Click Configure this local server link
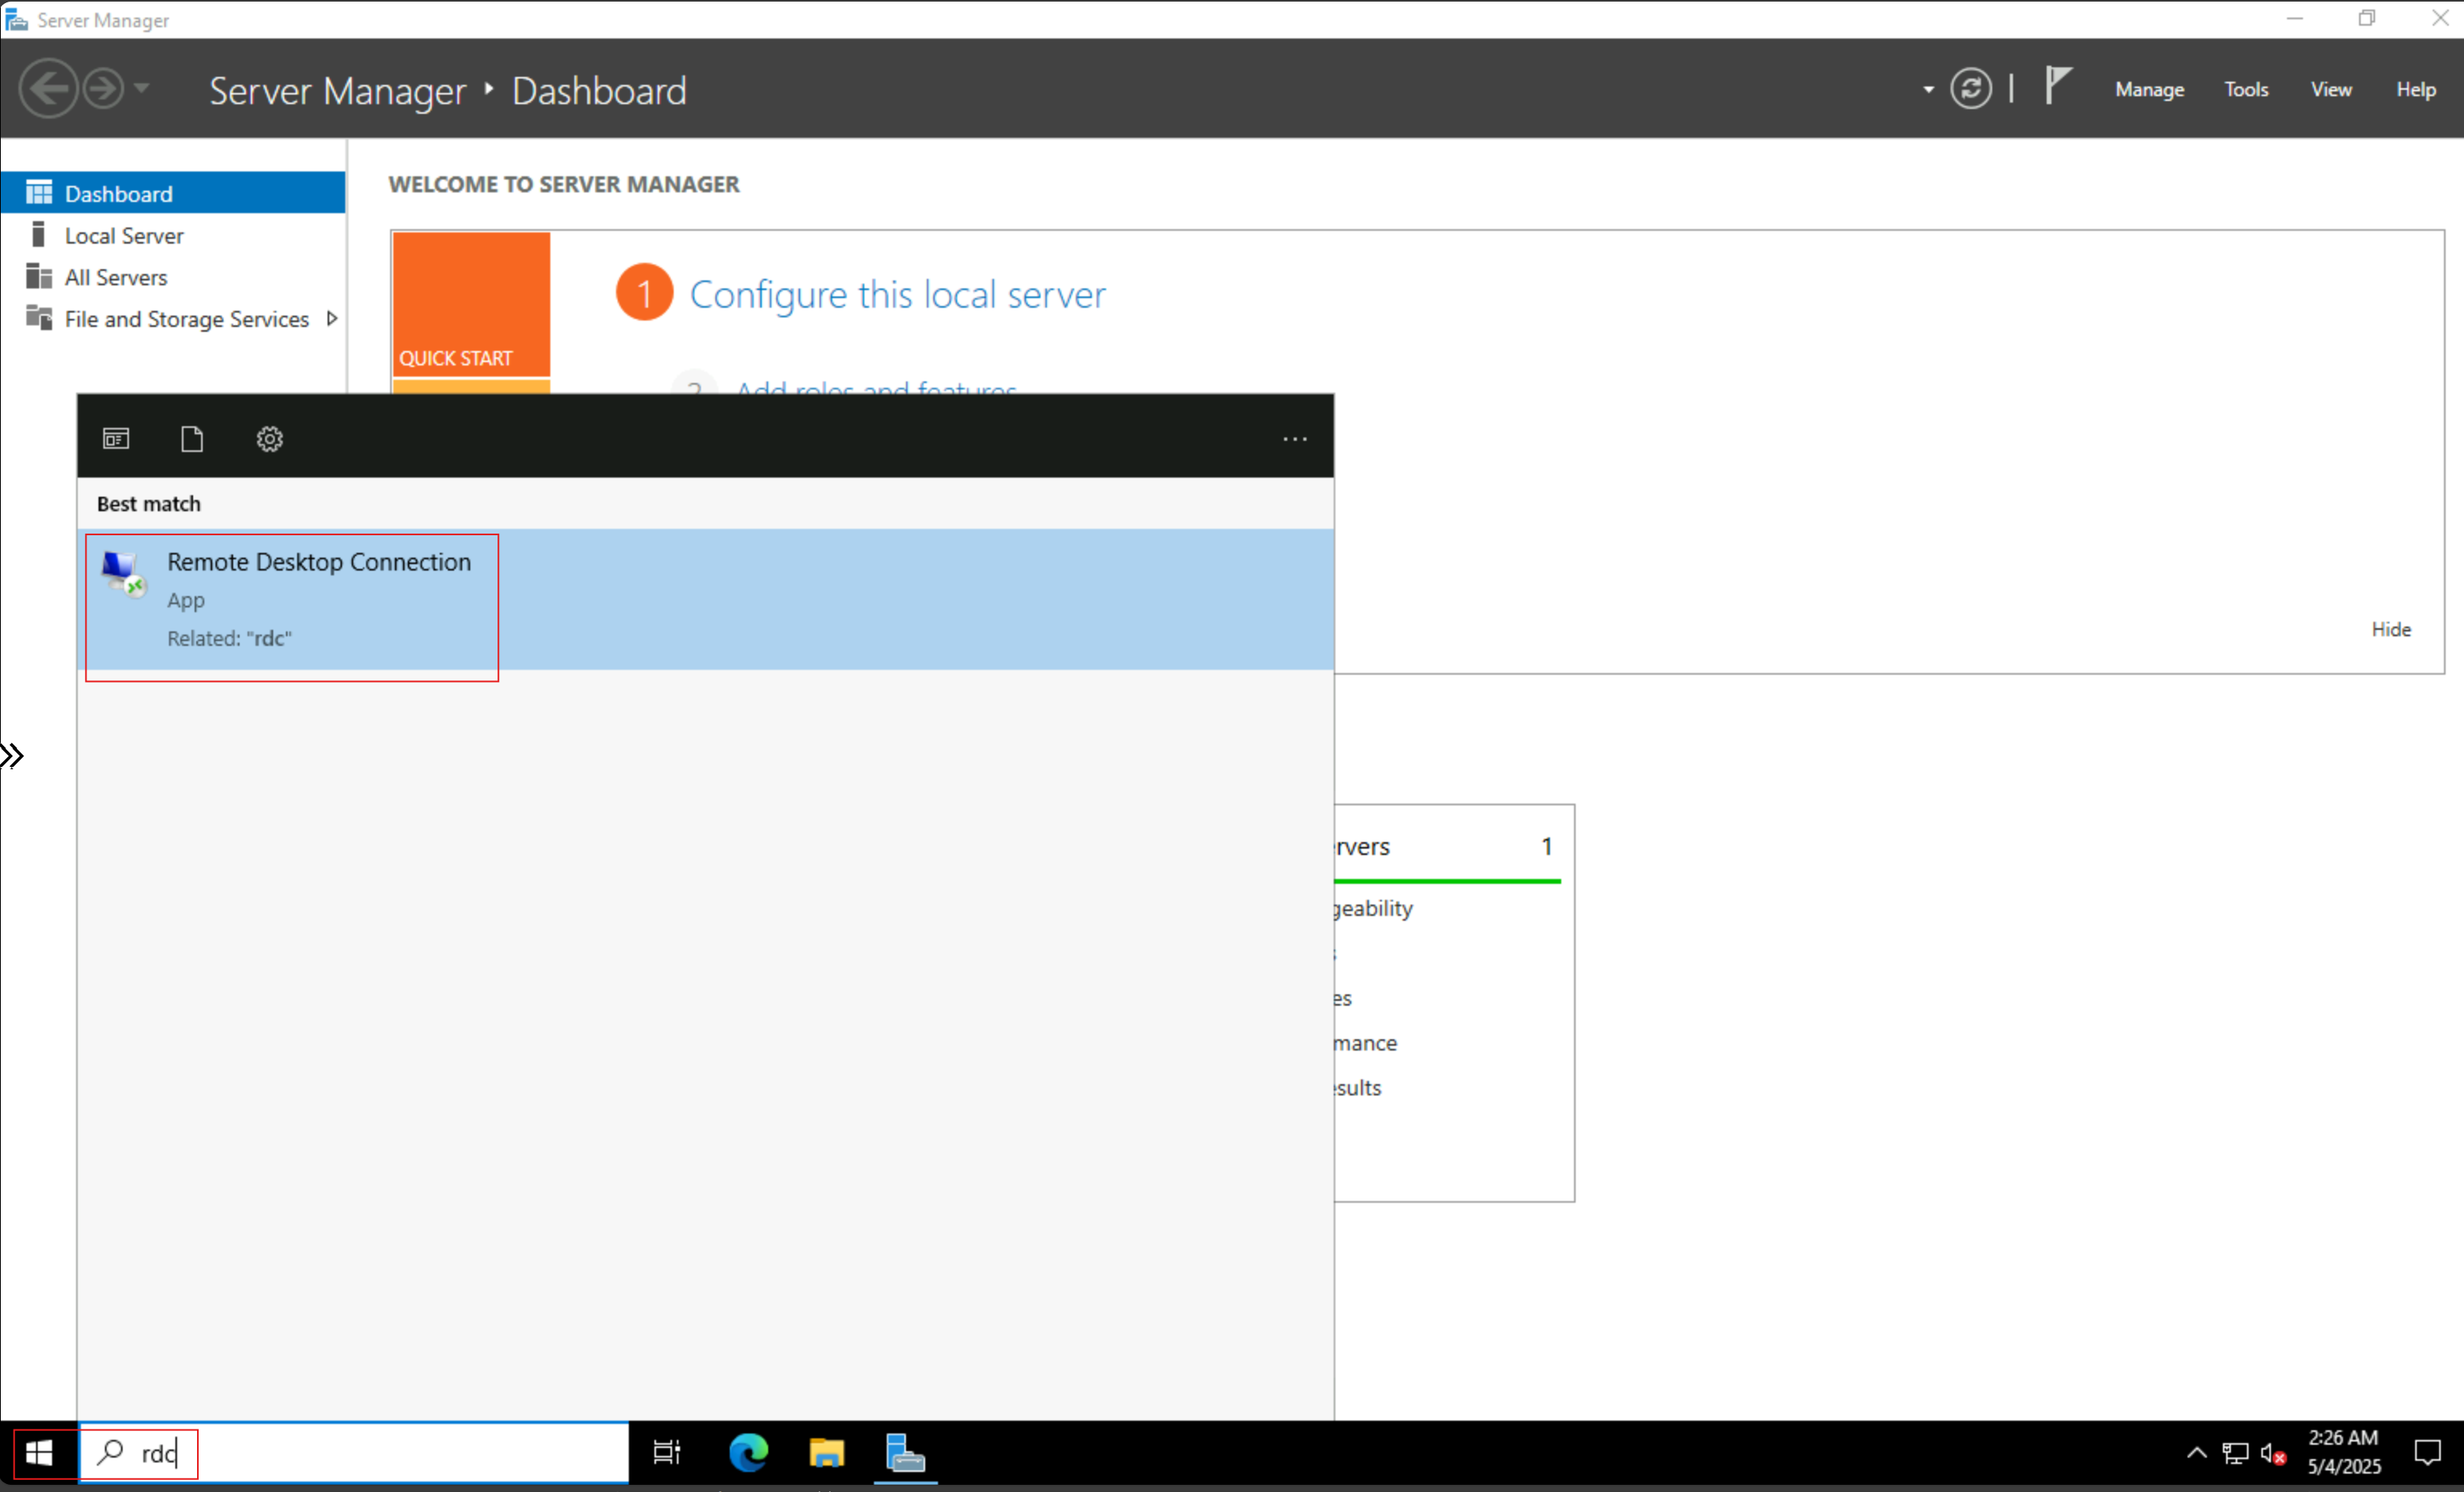 coord(897,294)
